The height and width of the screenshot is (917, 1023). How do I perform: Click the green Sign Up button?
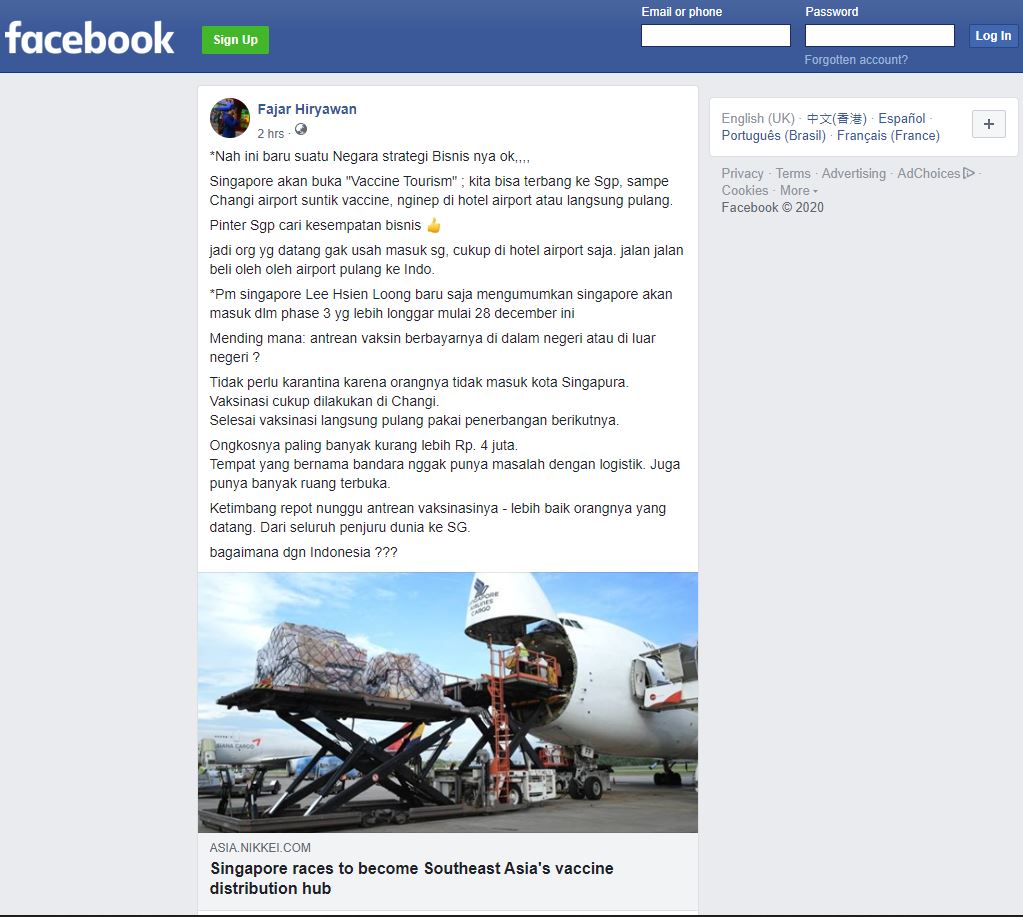[x=236, y=40]
